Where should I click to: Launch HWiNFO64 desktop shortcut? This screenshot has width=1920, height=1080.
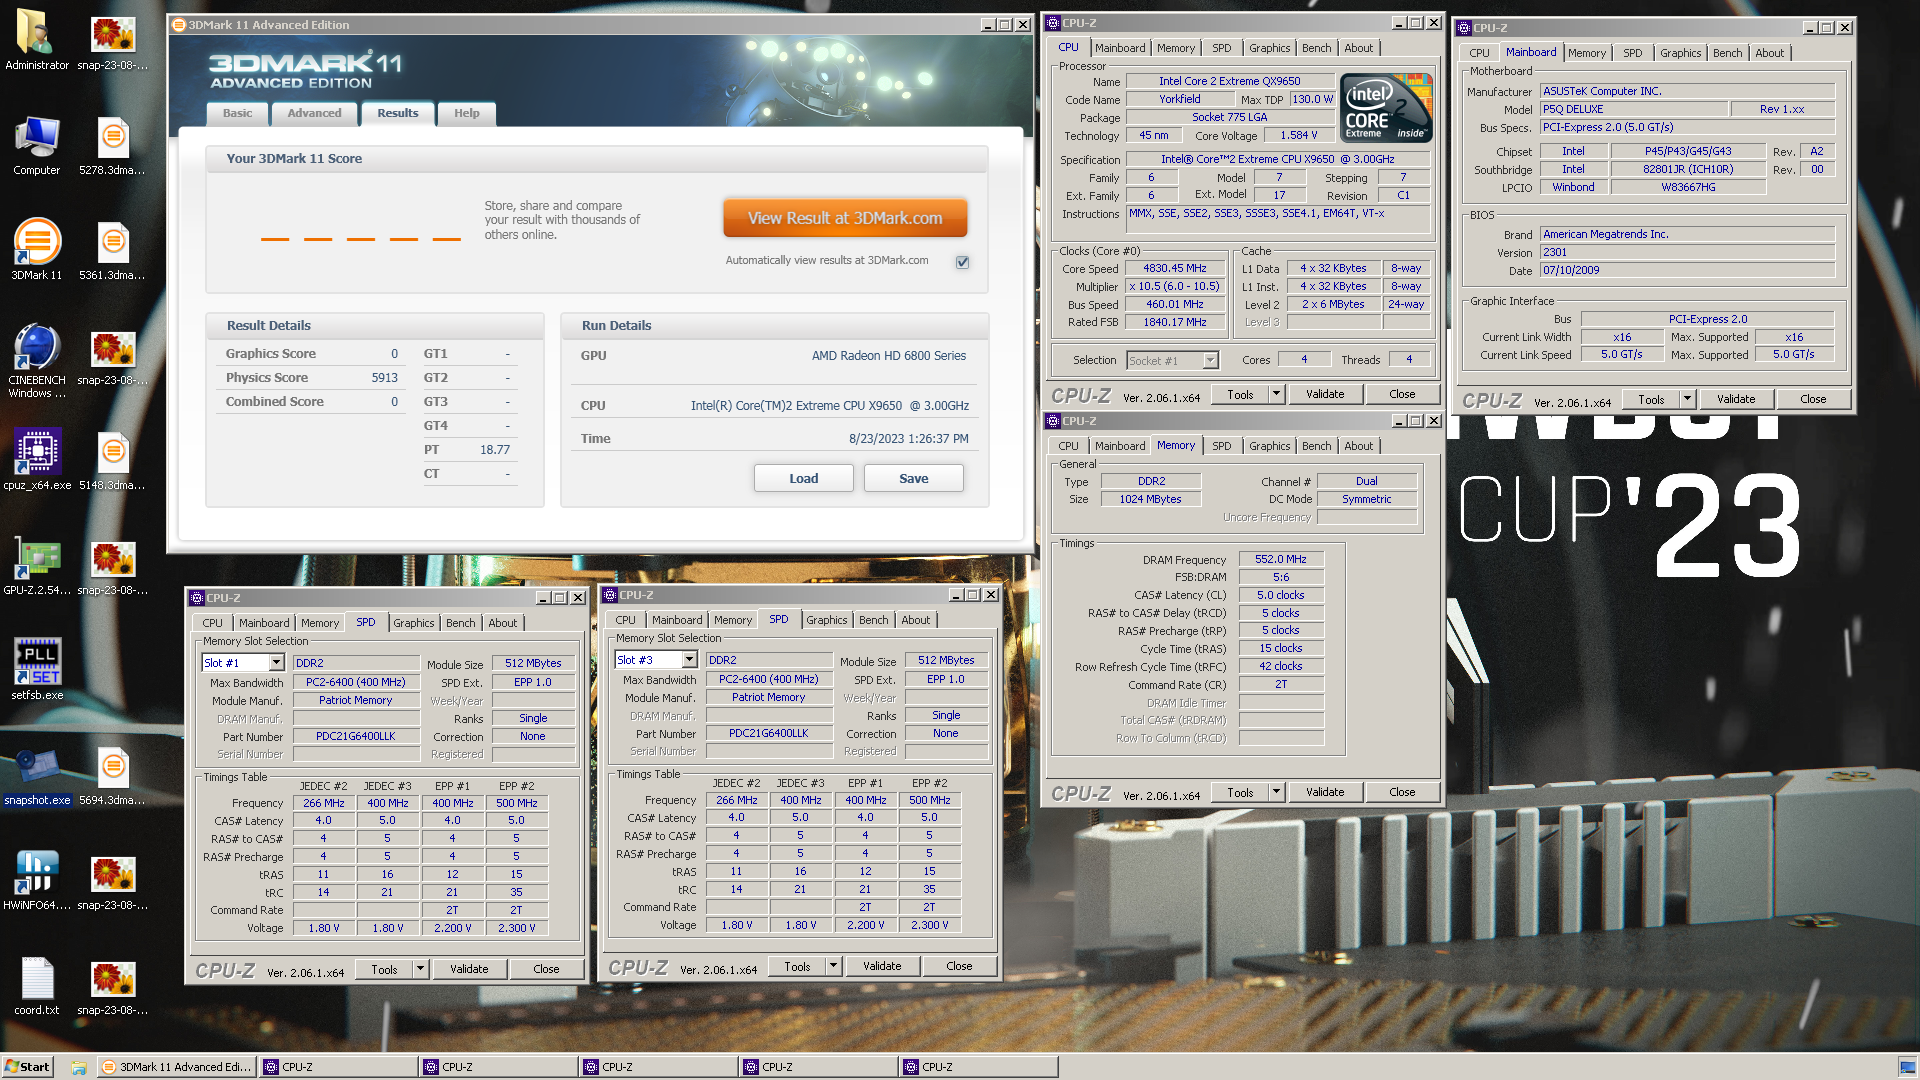click(x=37, y=881)
